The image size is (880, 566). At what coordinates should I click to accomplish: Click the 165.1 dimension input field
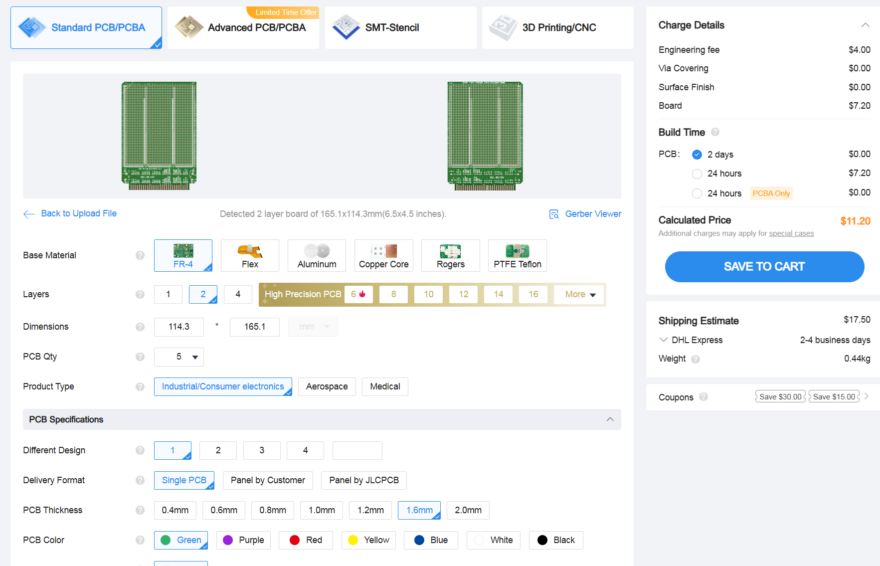click(x=255, y=327)
